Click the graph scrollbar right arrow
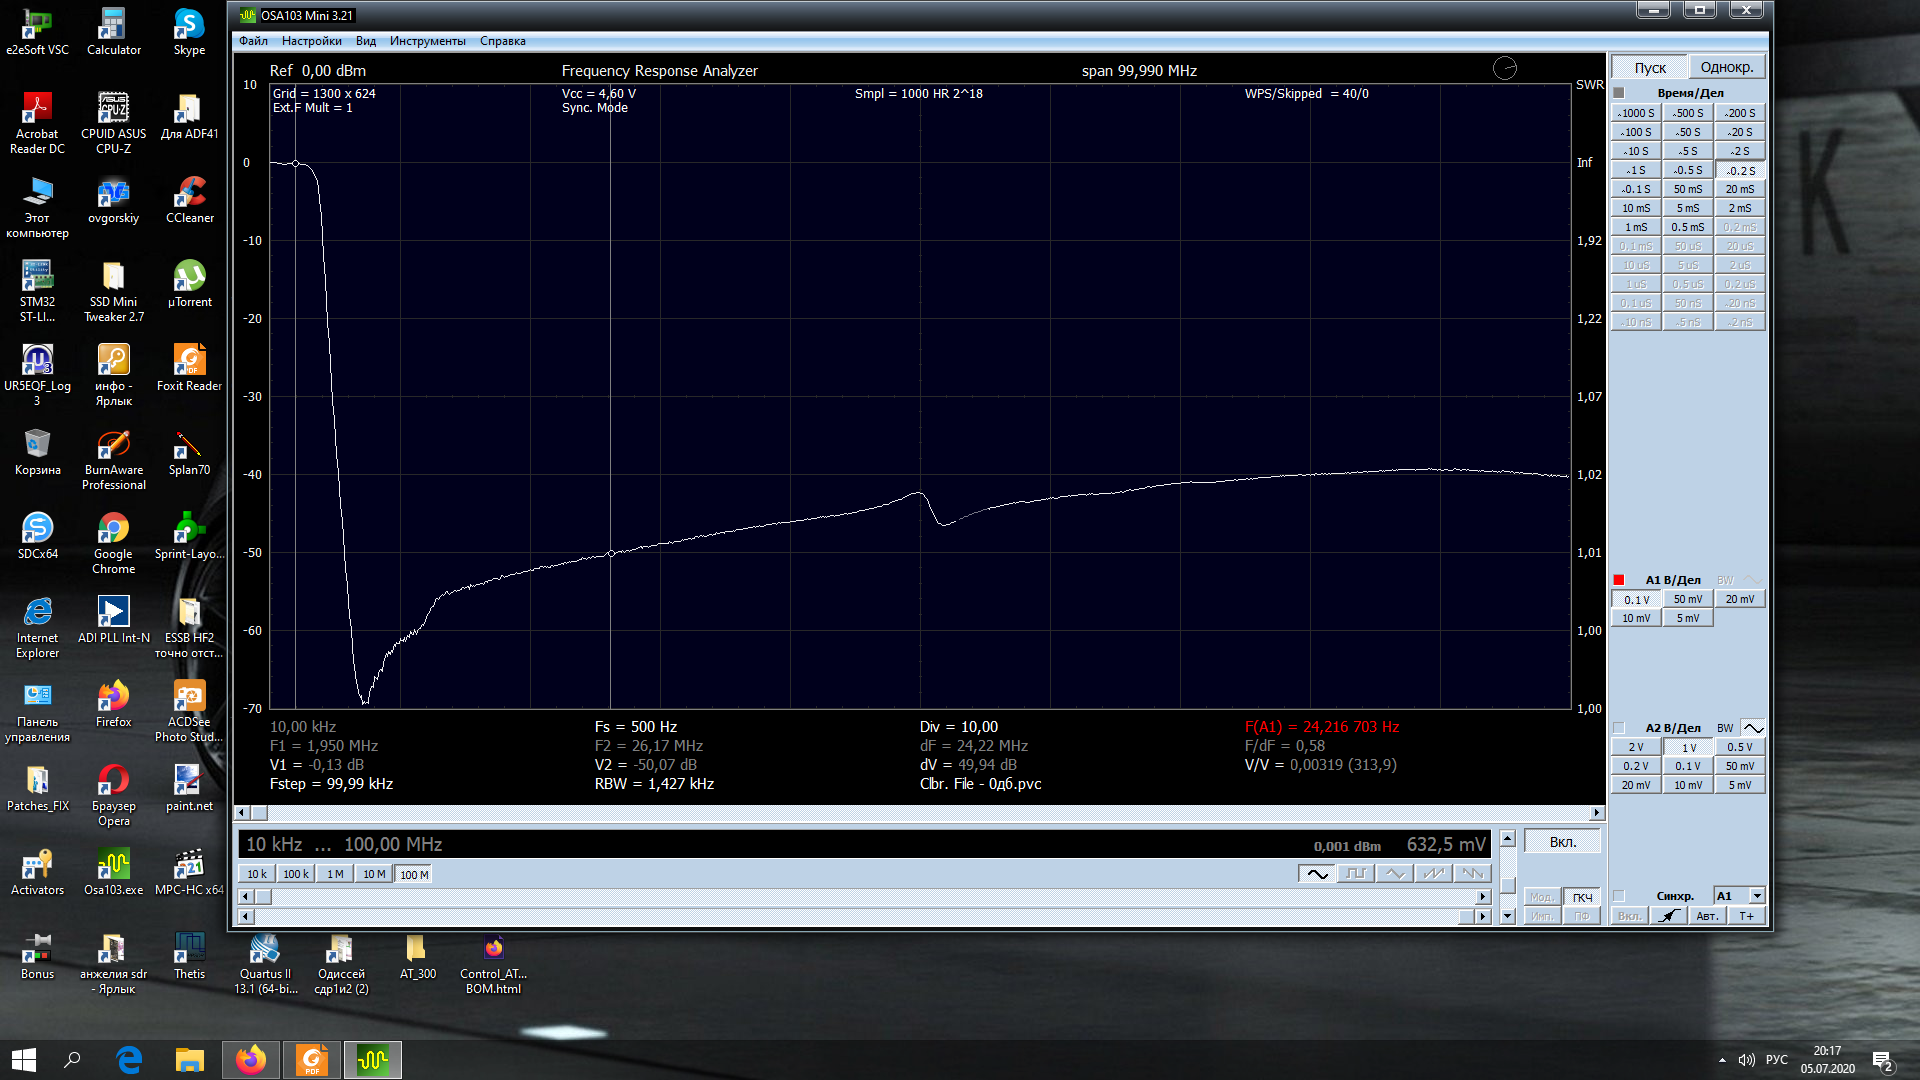This screenshot has height=1080, width=1920. [x=1597, y=813]
